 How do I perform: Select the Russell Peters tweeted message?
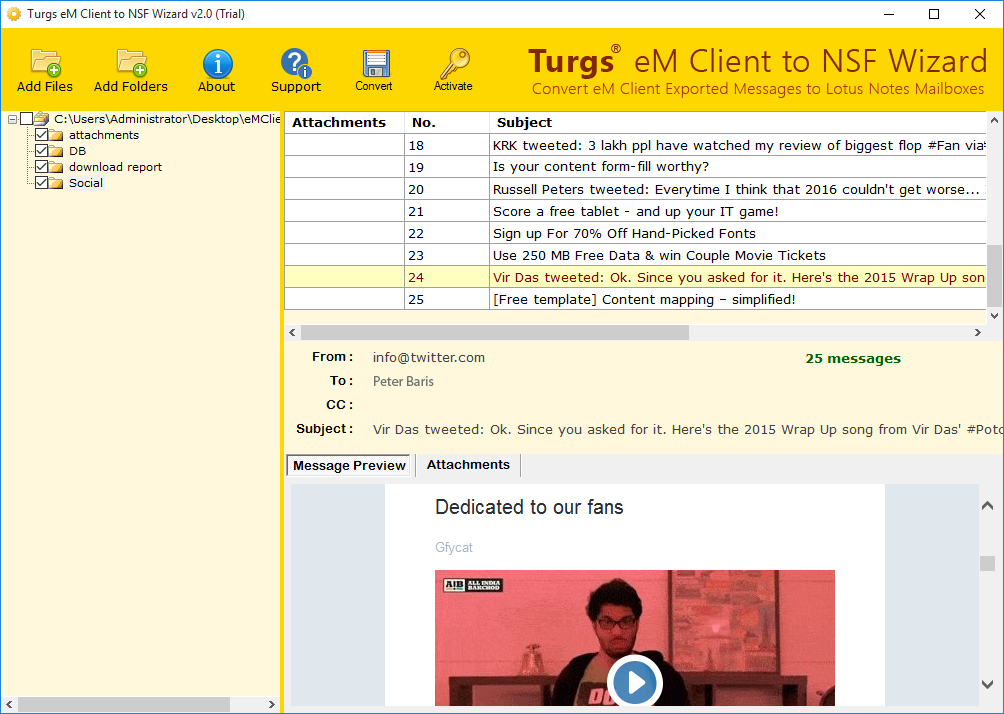click(x=635, y=190)
